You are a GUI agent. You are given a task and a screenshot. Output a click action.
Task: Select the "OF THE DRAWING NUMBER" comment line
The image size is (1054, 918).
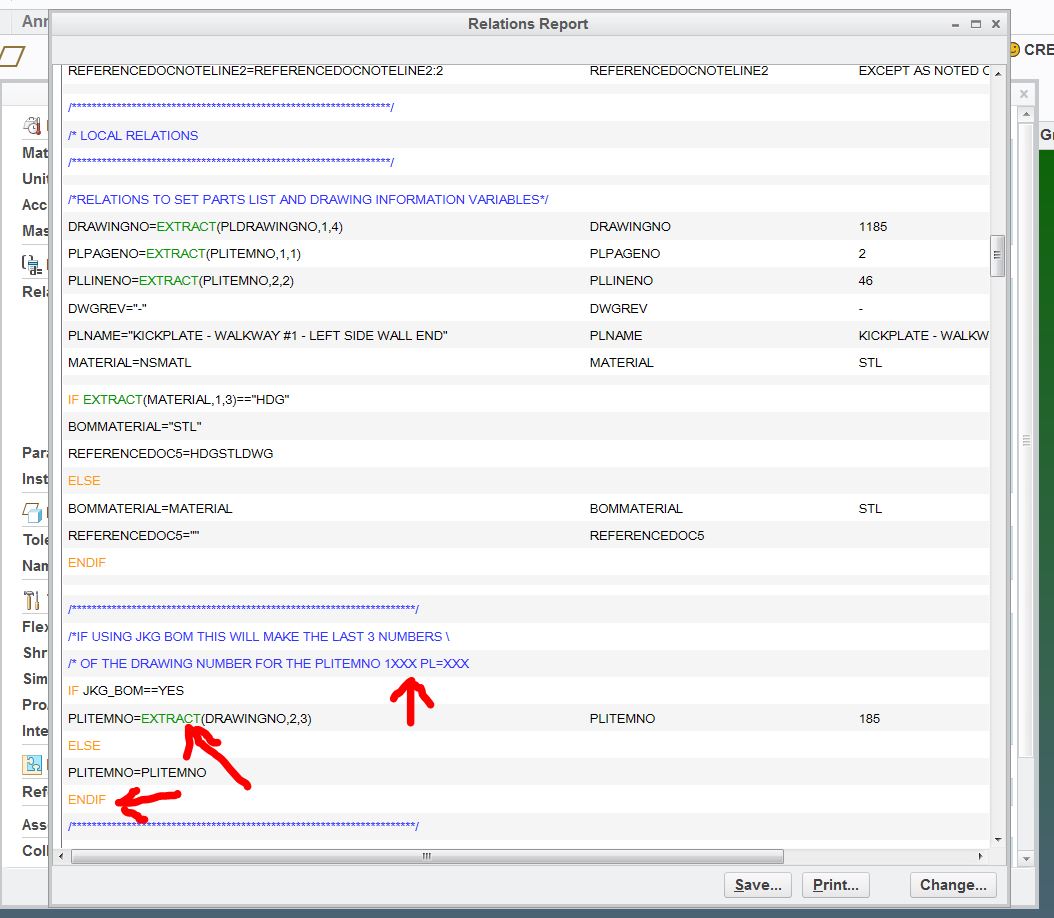[268, 663]
